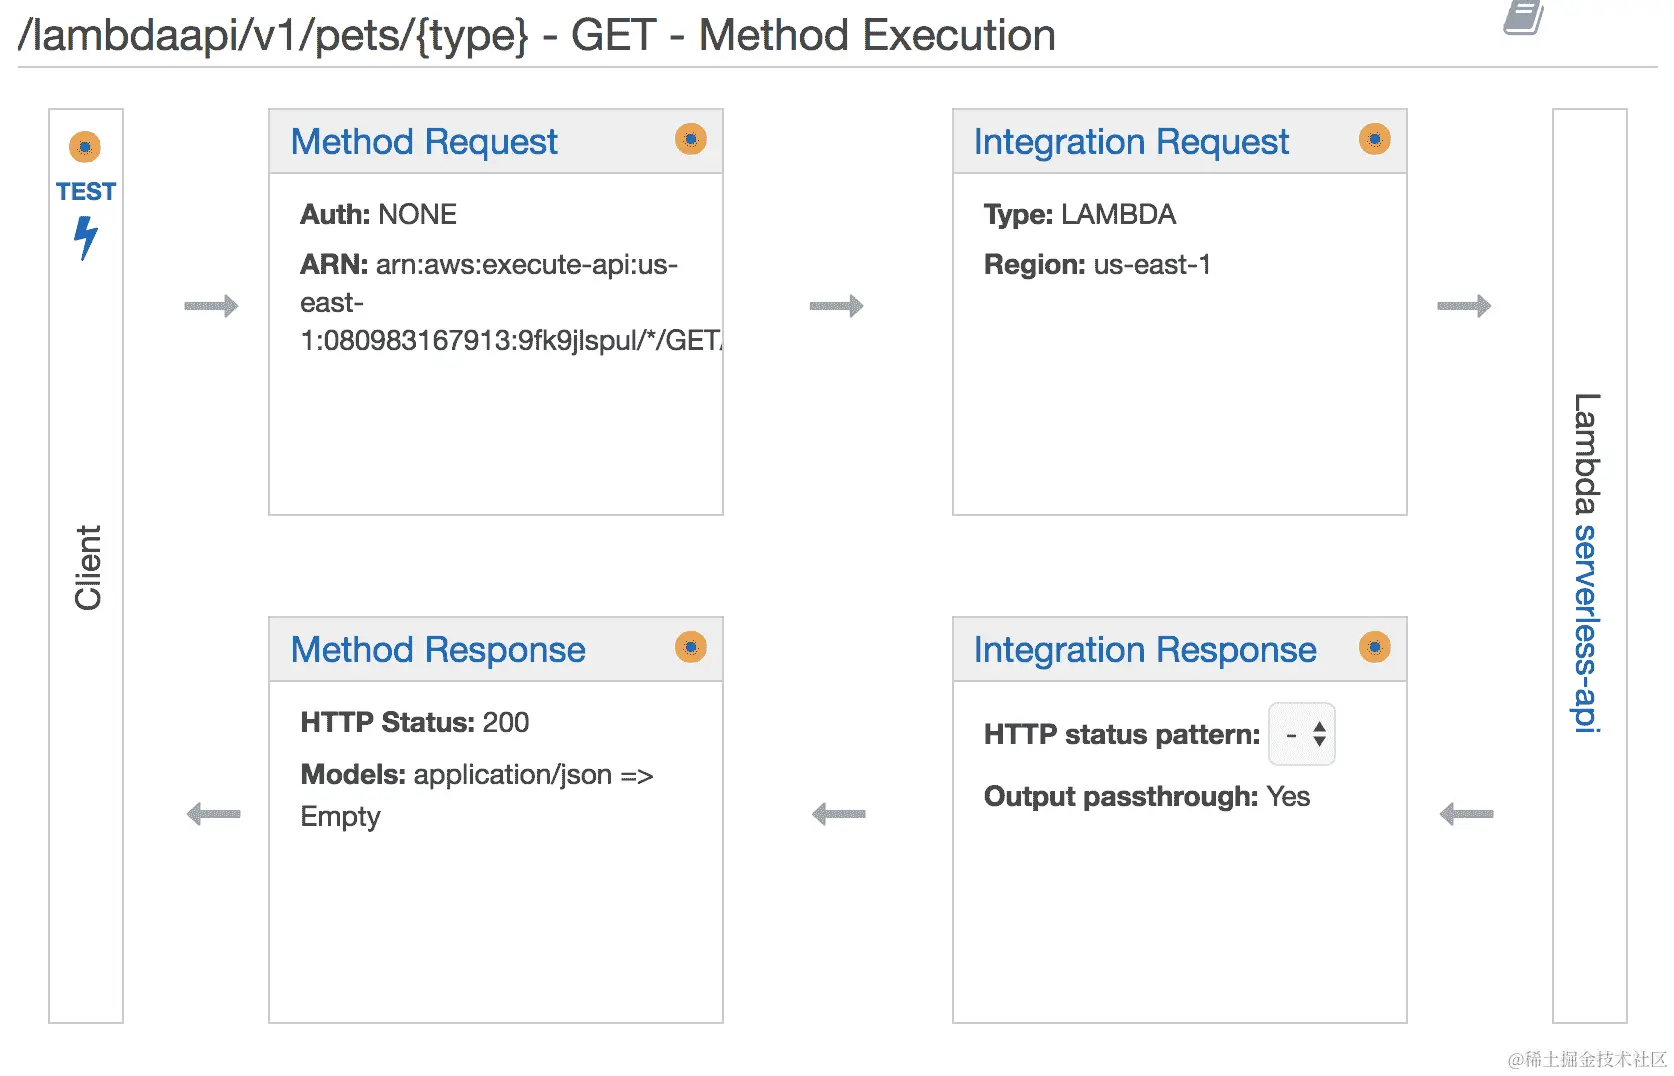Click the documentation book icon
Screen dimensions: 1674x1076
(x=1523, y=18)
